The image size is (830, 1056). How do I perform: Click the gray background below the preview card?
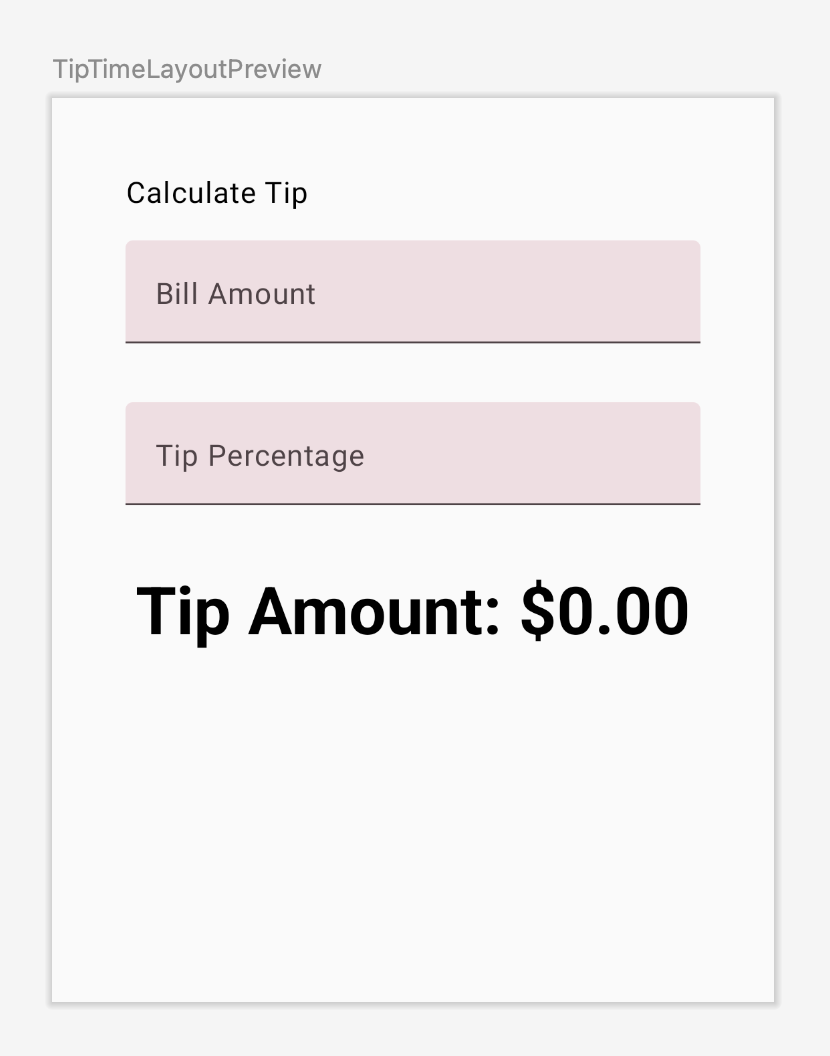click(x=412, y=1030)
